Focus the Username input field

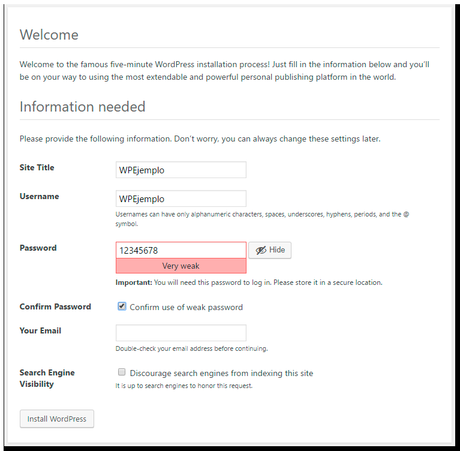point(181,199)
